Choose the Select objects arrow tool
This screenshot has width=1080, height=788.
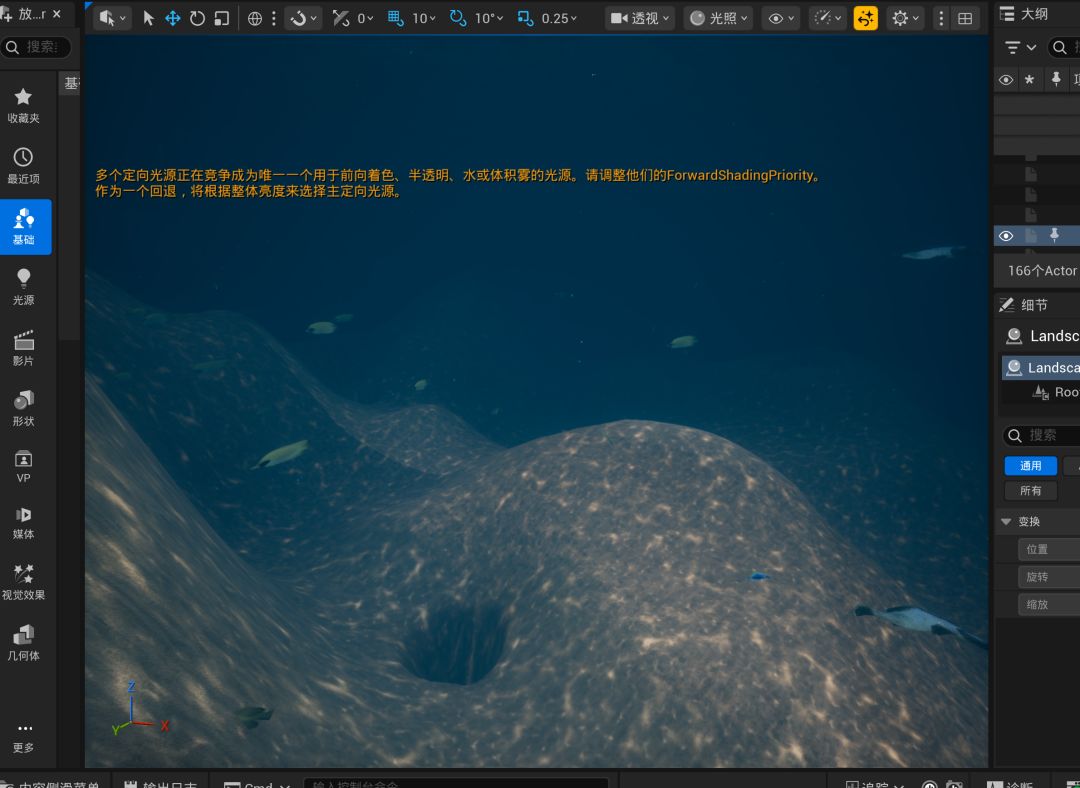coord(148,19)
